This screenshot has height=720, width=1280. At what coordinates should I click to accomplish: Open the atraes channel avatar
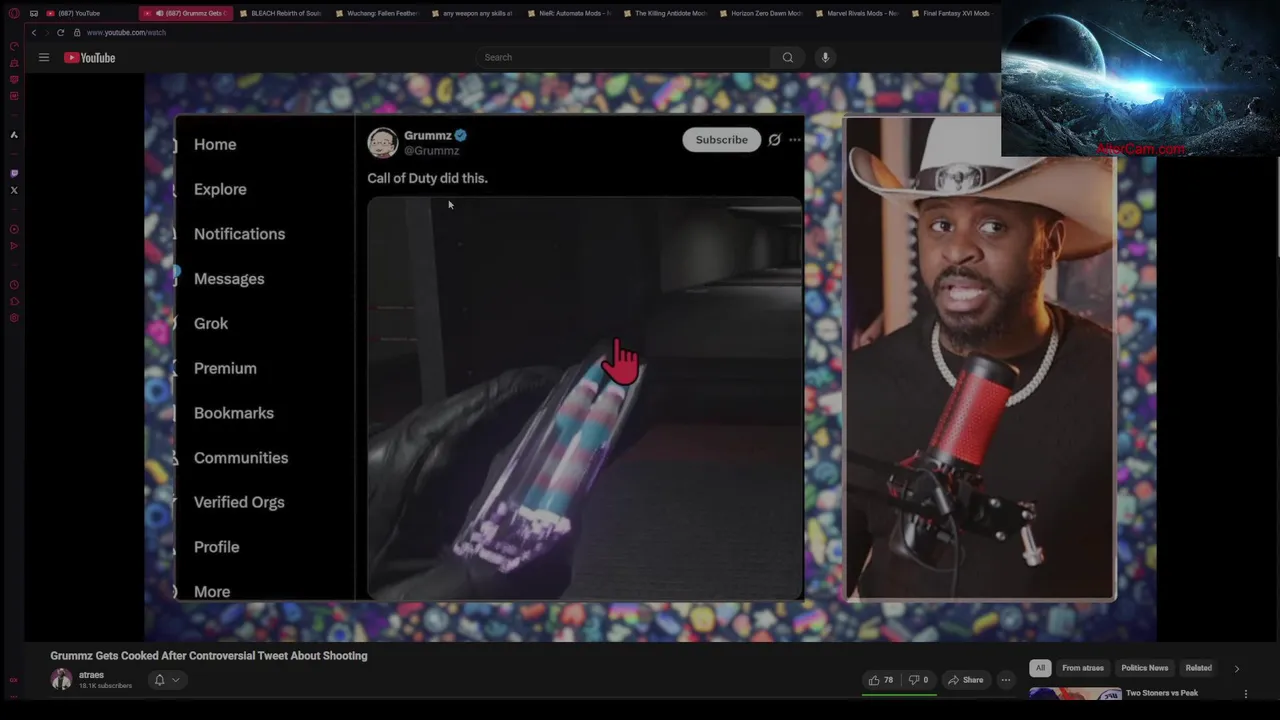(x=61, y=680)
